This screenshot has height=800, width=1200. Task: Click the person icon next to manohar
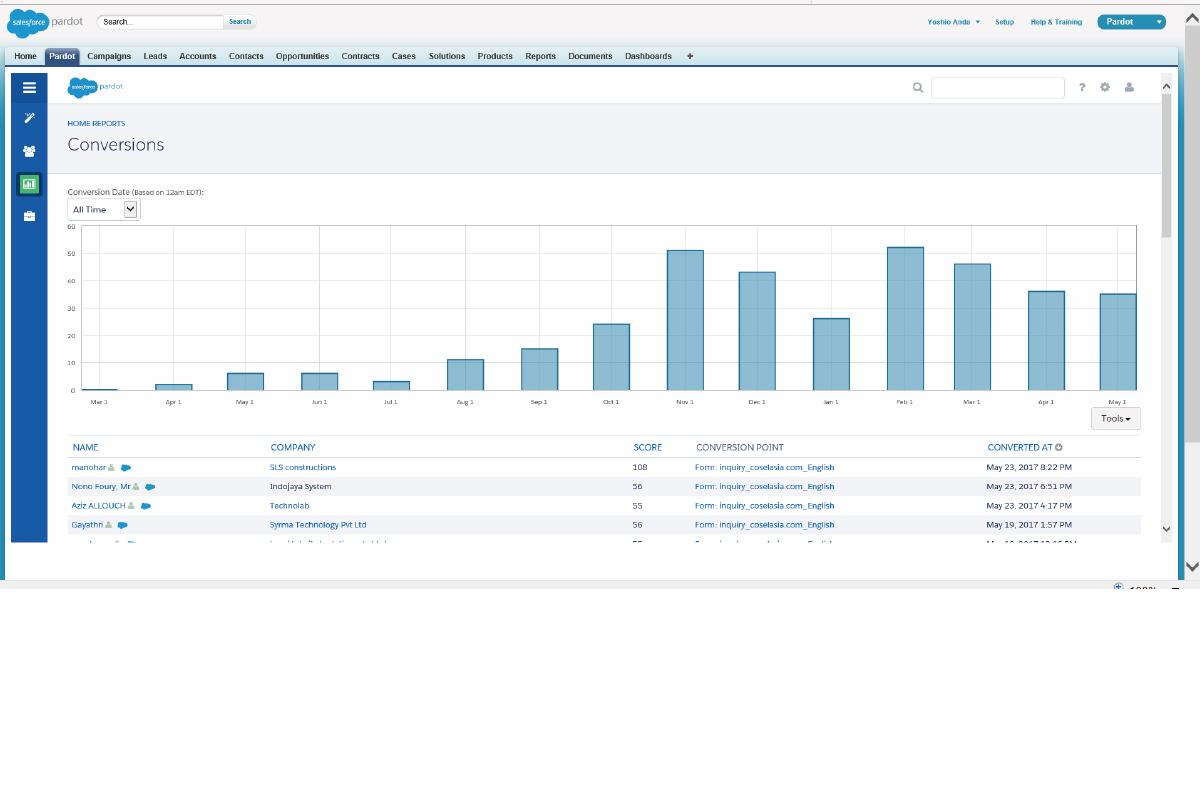112,467
